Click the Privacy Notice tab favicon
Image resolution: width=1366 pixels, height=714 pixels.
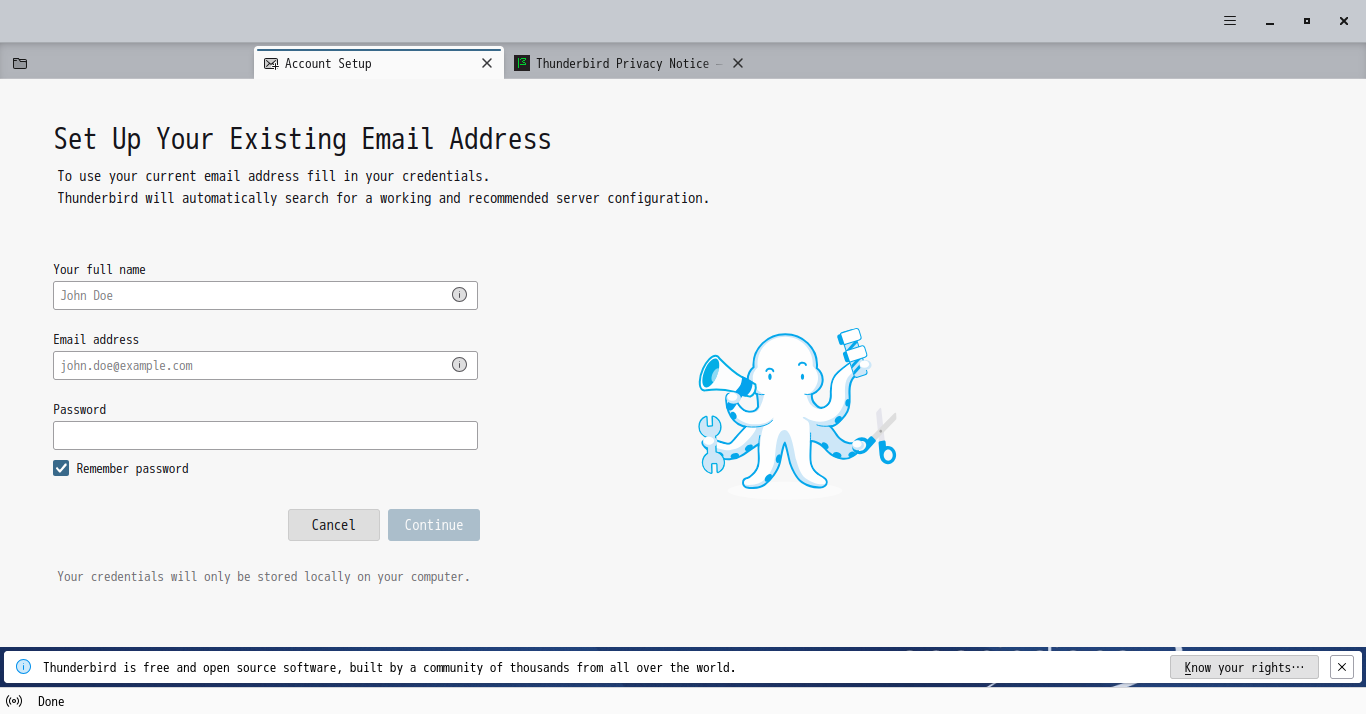point(521,63)
